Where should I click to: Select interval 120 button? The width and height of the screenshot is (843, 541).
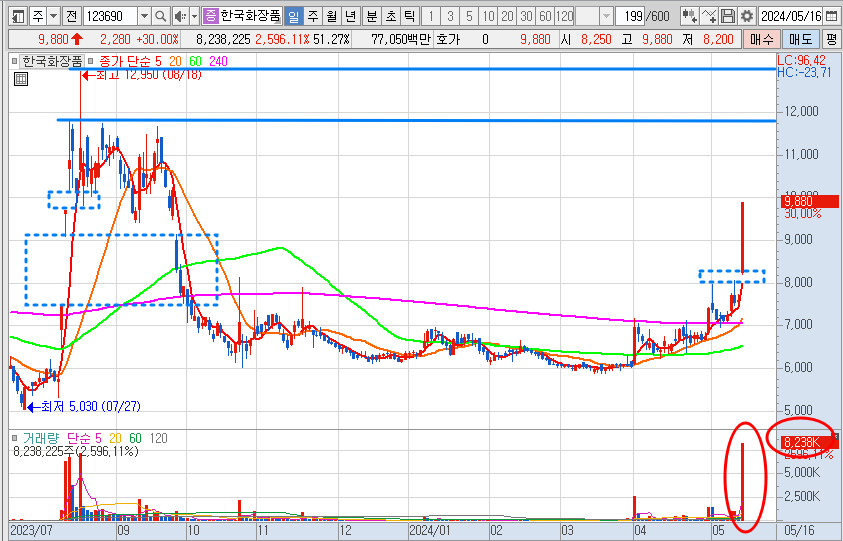(x=565, y=16)
